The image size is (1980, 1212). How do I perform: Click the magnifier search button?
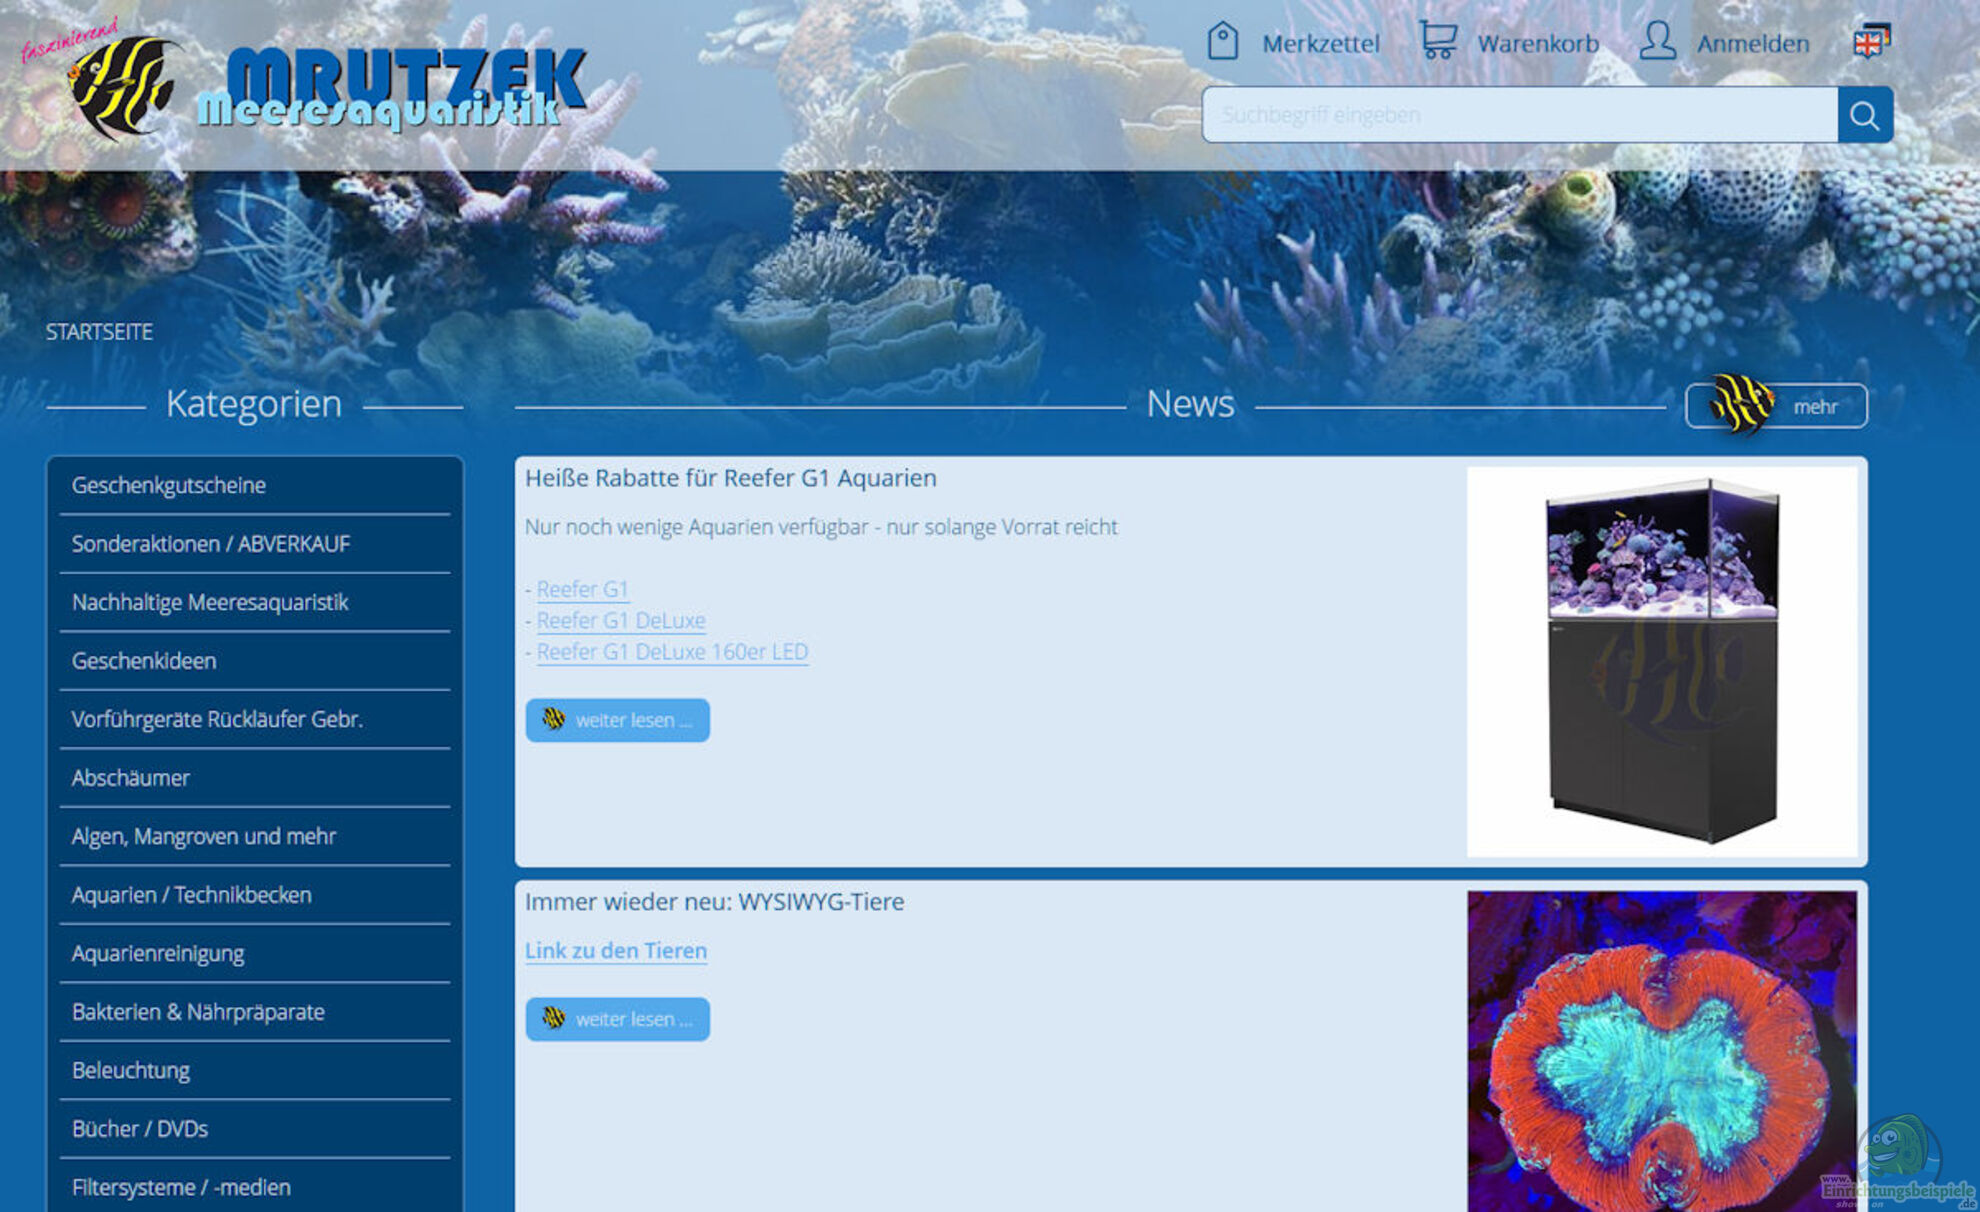1864,115
